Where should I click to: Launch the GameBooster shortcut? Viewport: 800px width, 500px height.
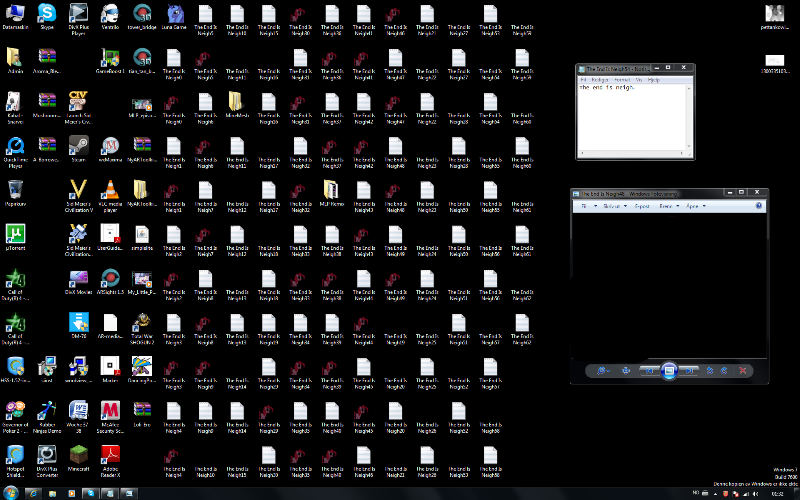point(110,61)
